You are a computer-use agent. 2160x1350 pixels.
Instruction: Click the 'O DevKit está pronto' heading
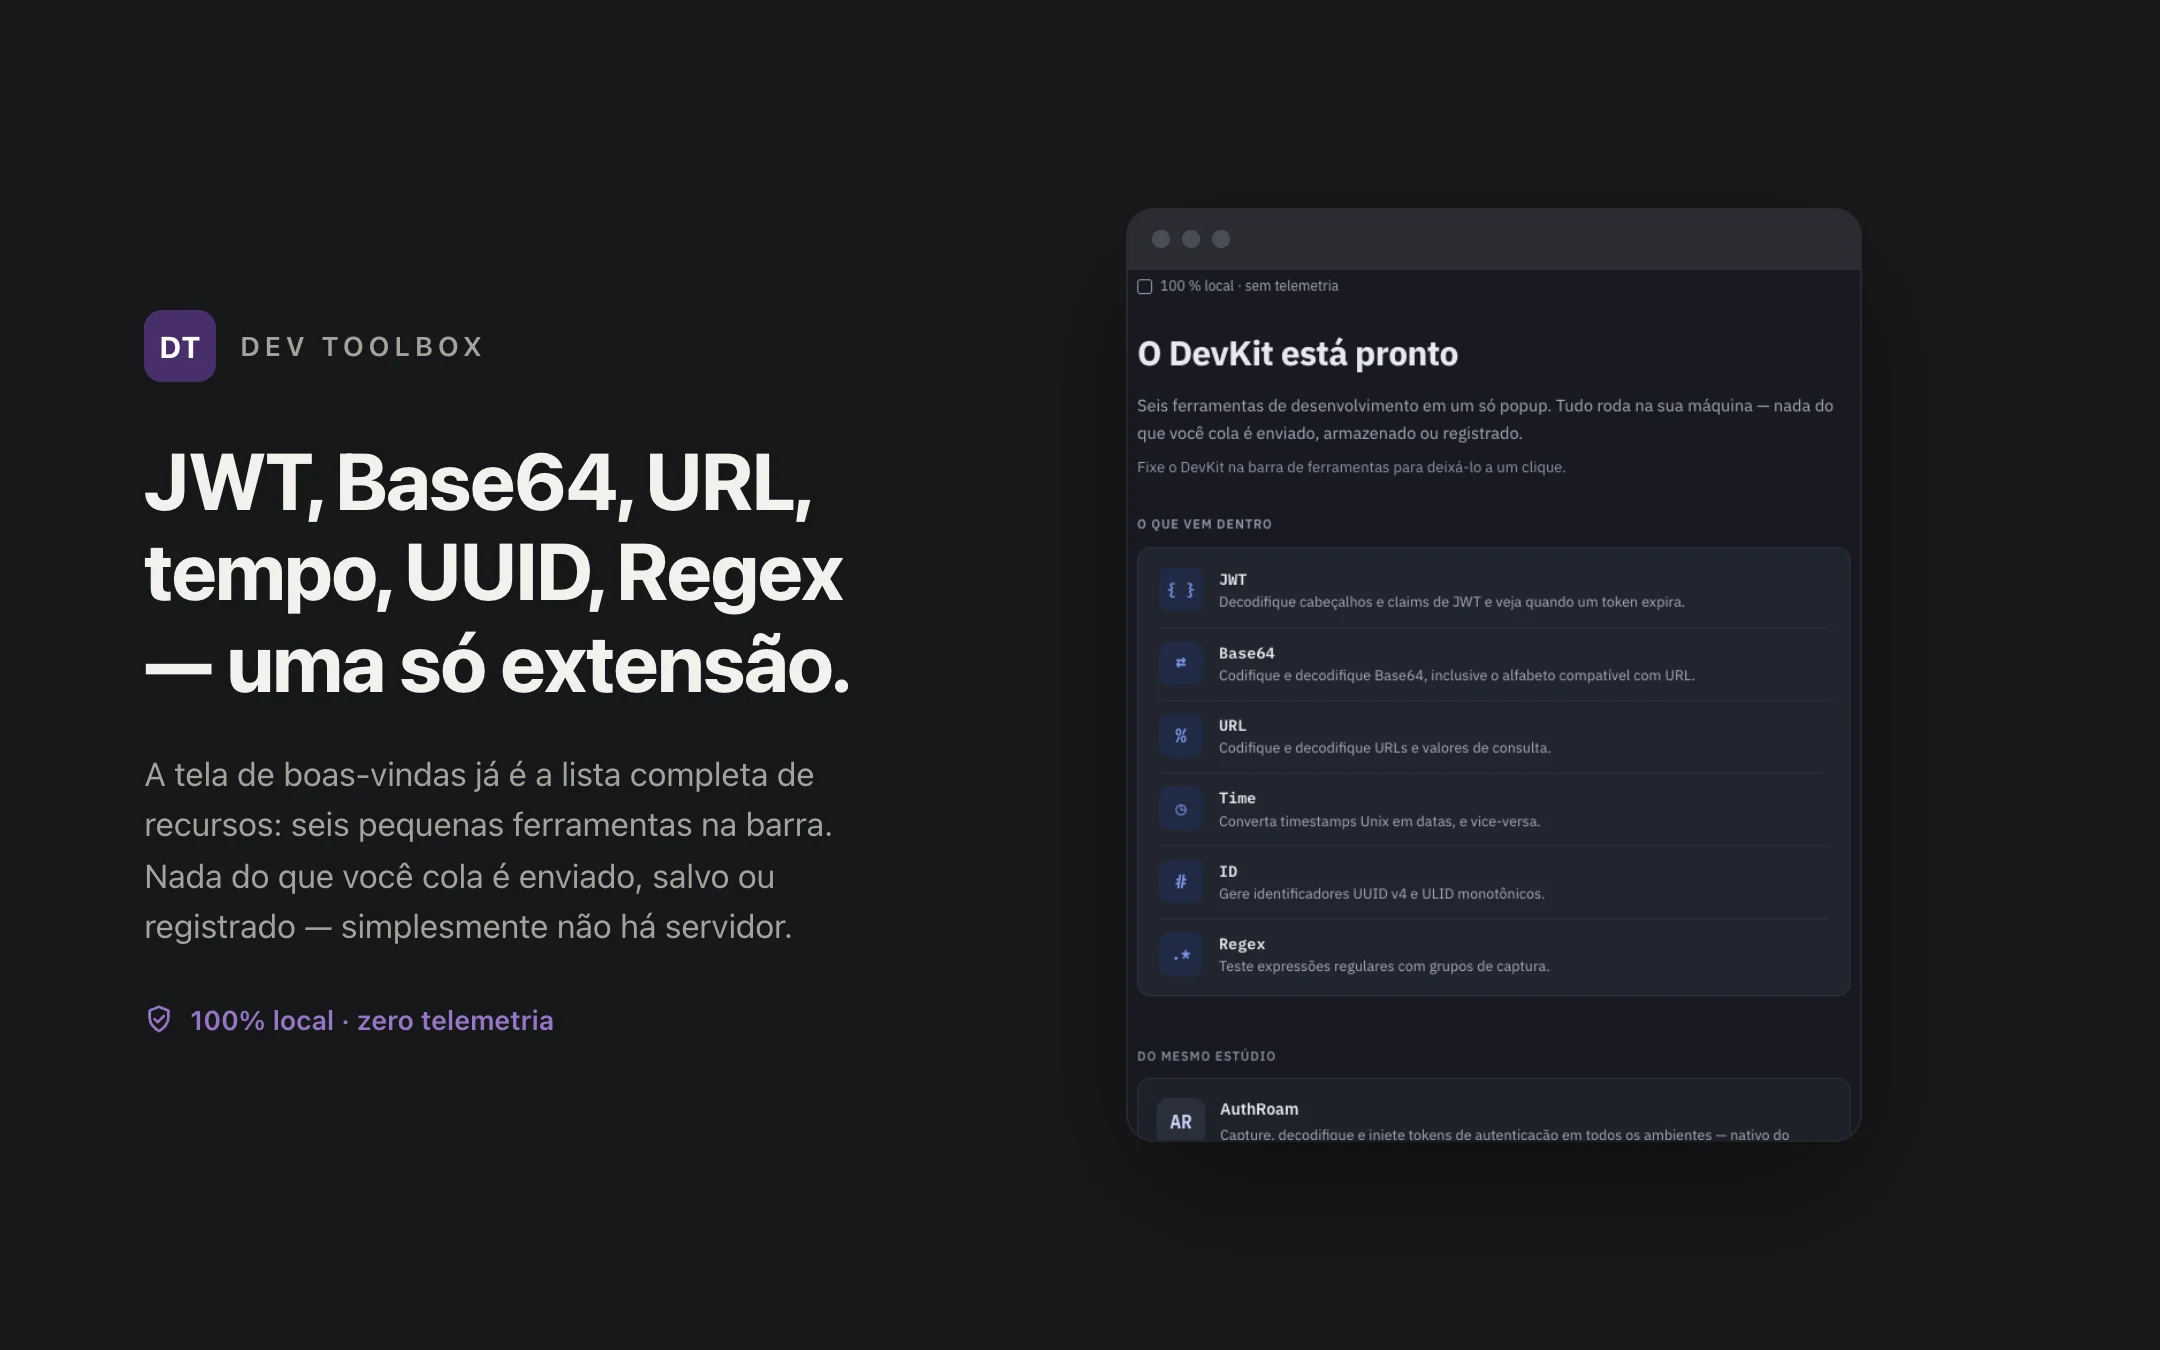coord(1298,354)
